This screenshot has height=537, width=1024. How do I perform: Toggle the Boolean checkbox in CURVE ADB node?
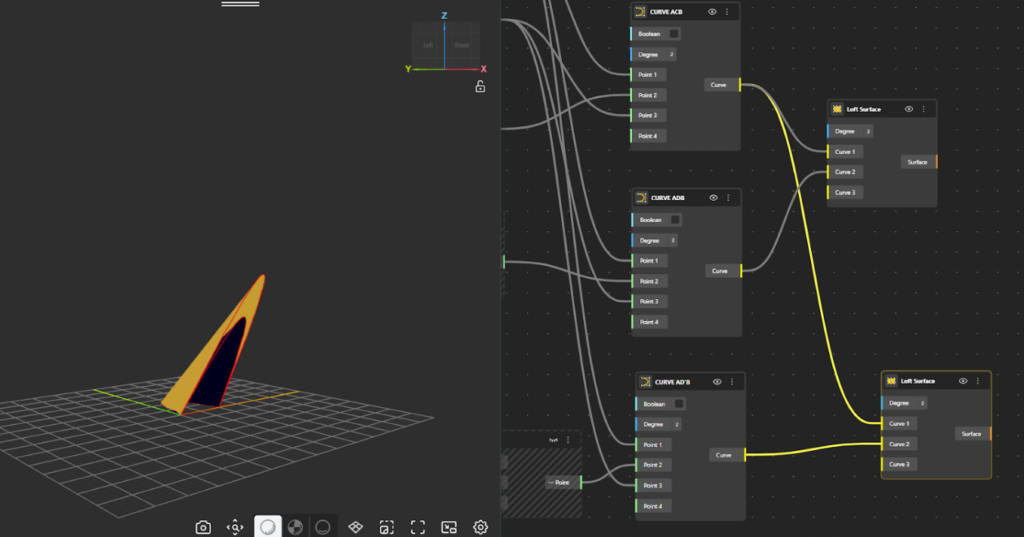[675, 220]
